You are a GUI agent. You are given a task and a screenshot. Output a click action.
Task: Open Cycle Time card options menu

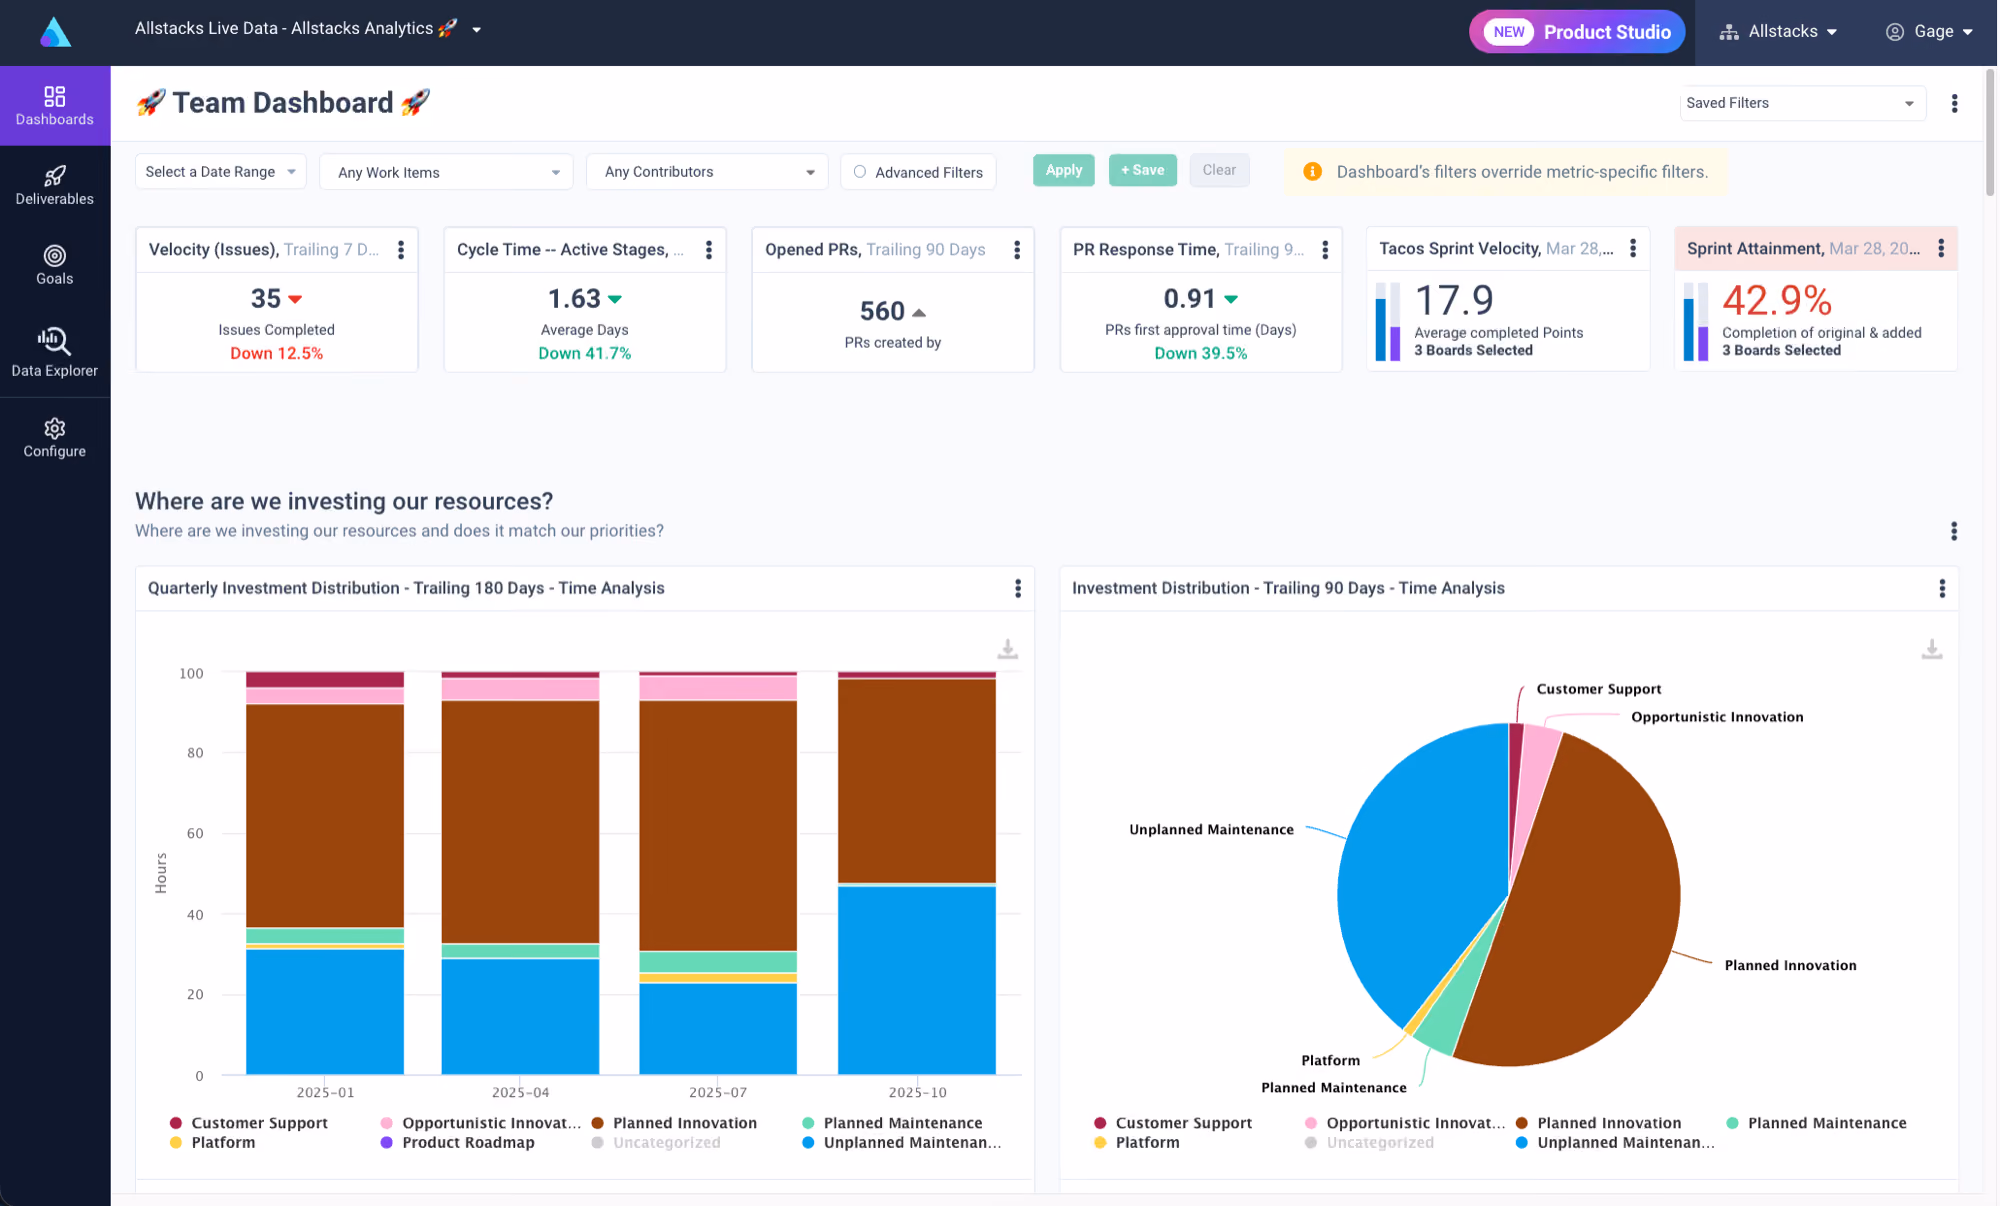tap(709, 250)
